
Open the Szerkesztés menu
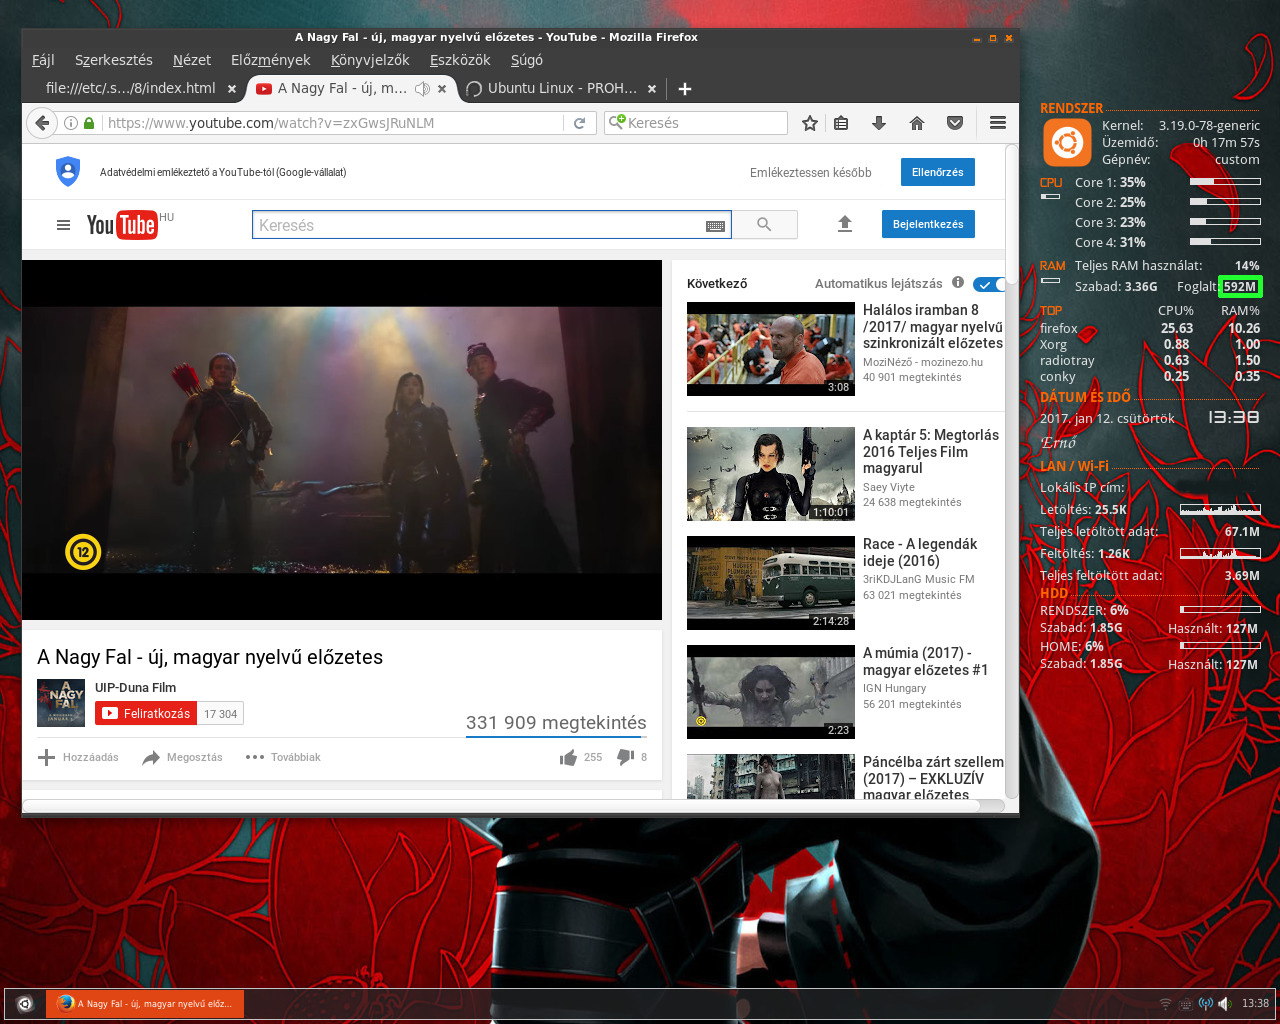114,60
